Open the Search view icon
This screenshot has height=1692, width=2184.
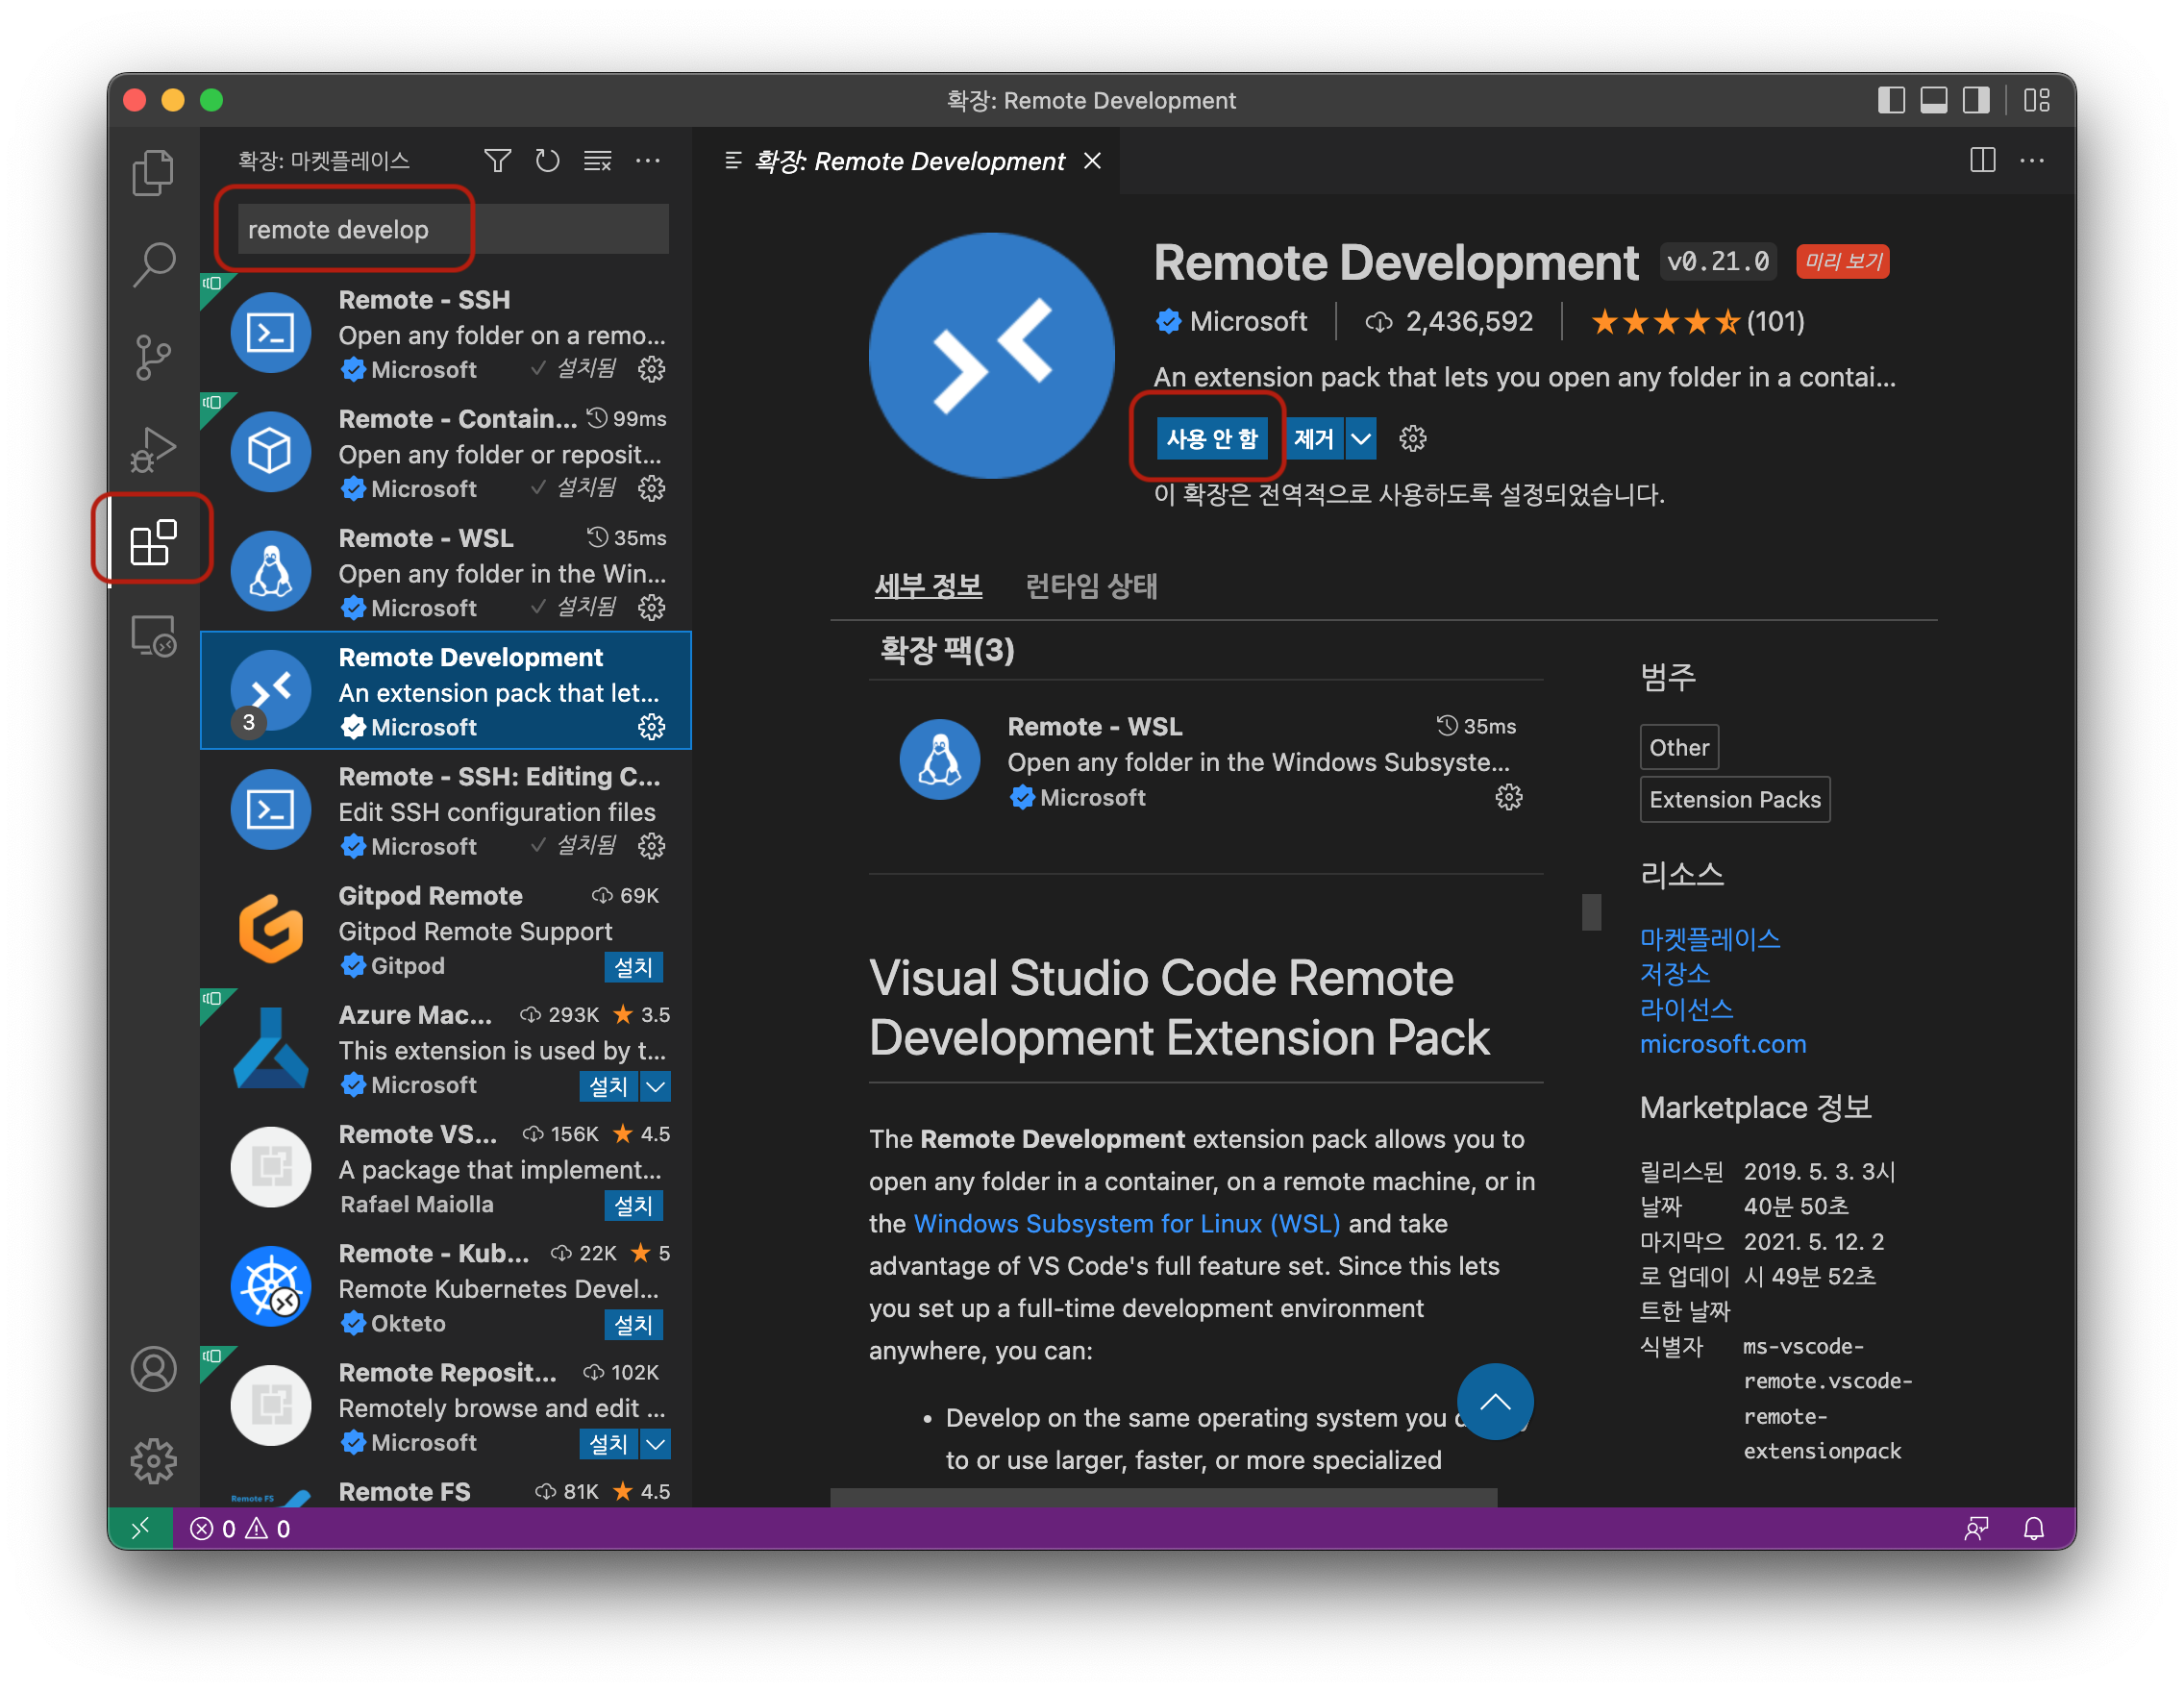click(153, 264)
